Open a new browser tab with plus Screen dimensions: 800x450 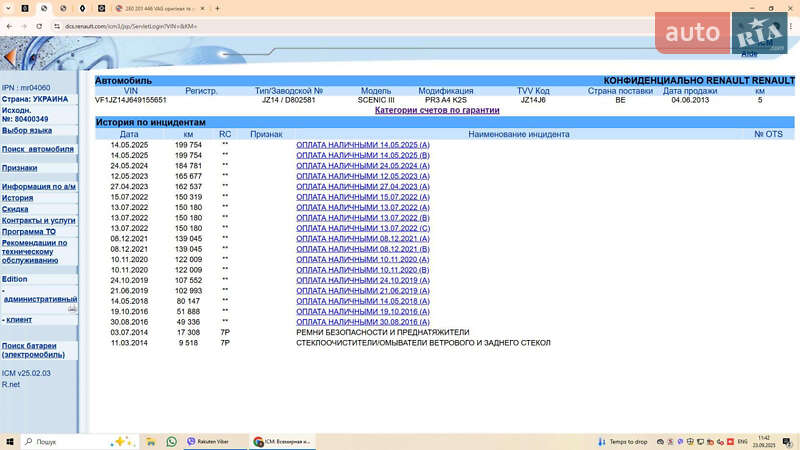tap(218, 8)
